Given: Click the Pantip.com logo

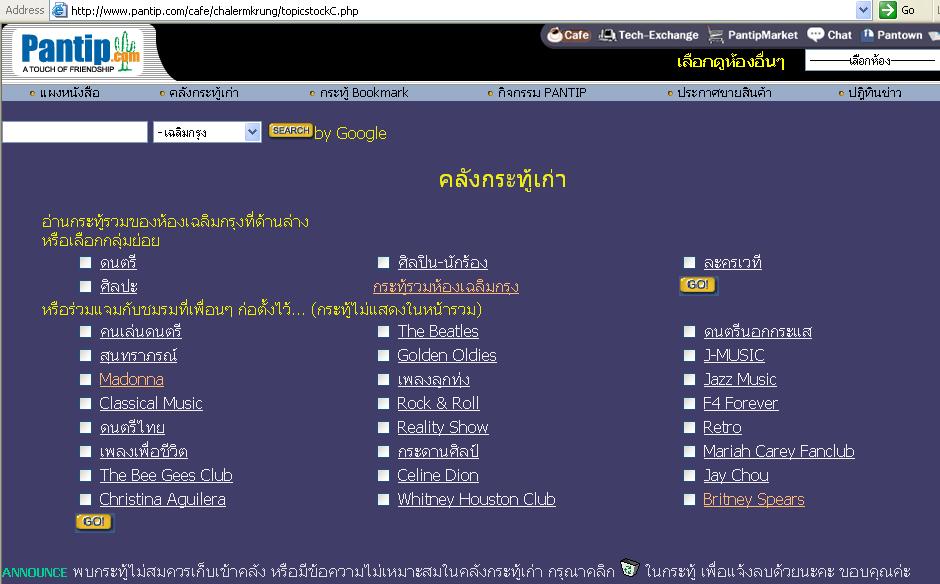Looking at the screenshot, I should coord(80,52).
